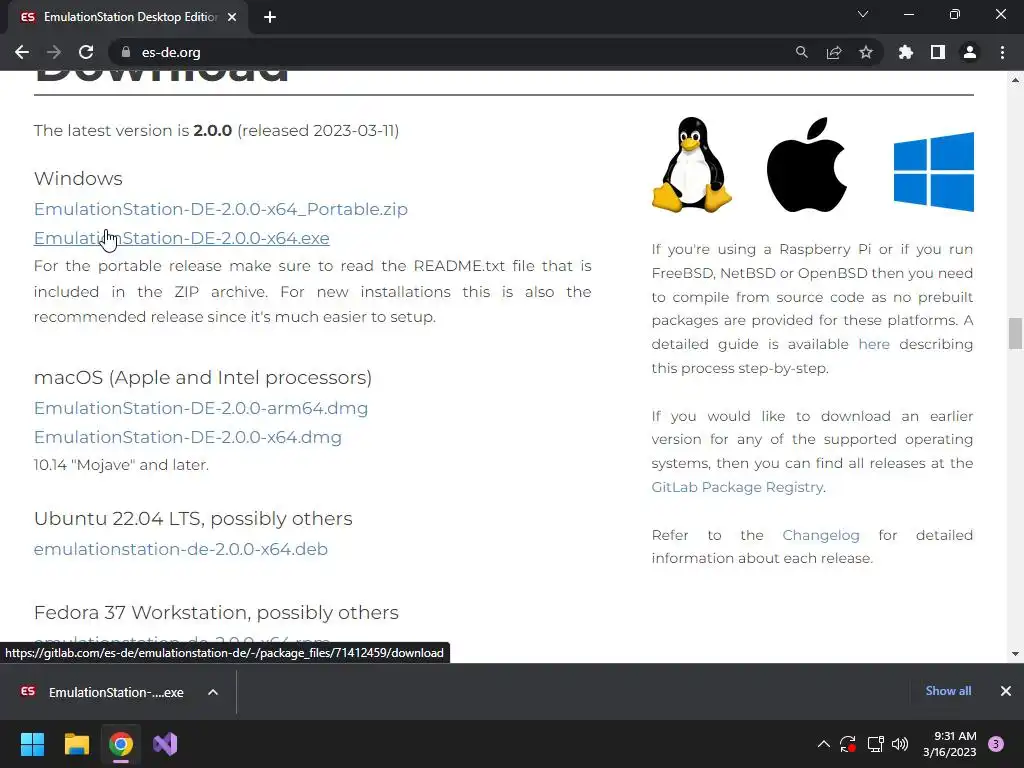This screenshot has width=1024, height=768.
Task: Share this page via address bar icon
Action: point(834,52)
